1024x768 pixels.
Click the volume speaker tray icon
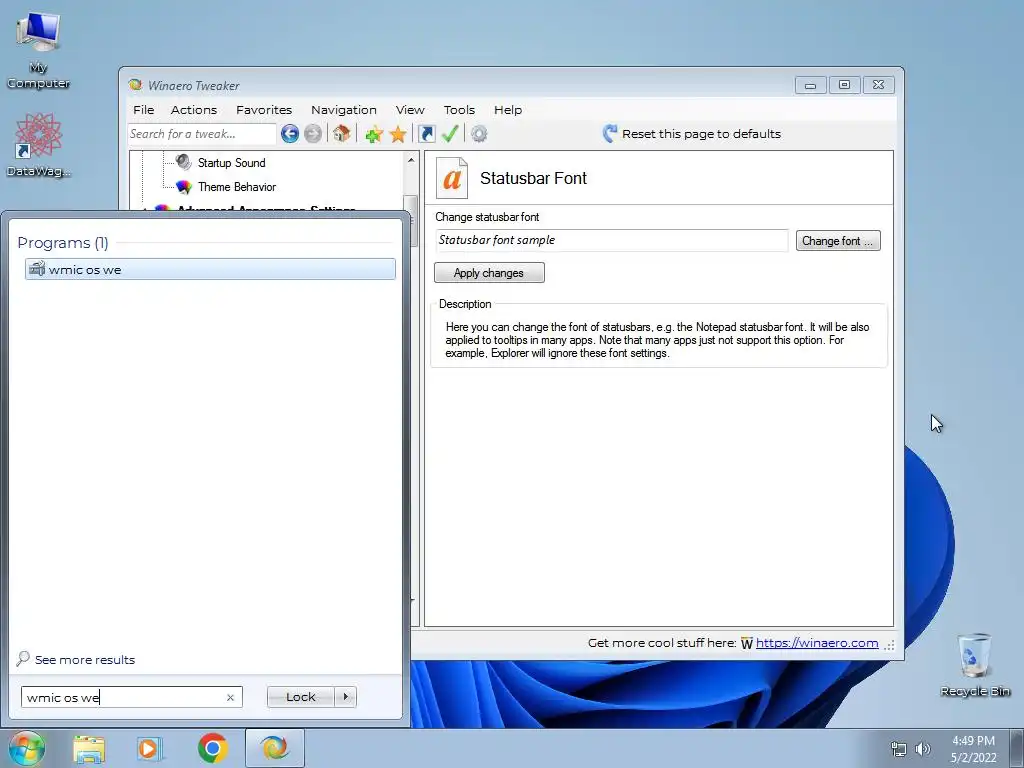923,749
